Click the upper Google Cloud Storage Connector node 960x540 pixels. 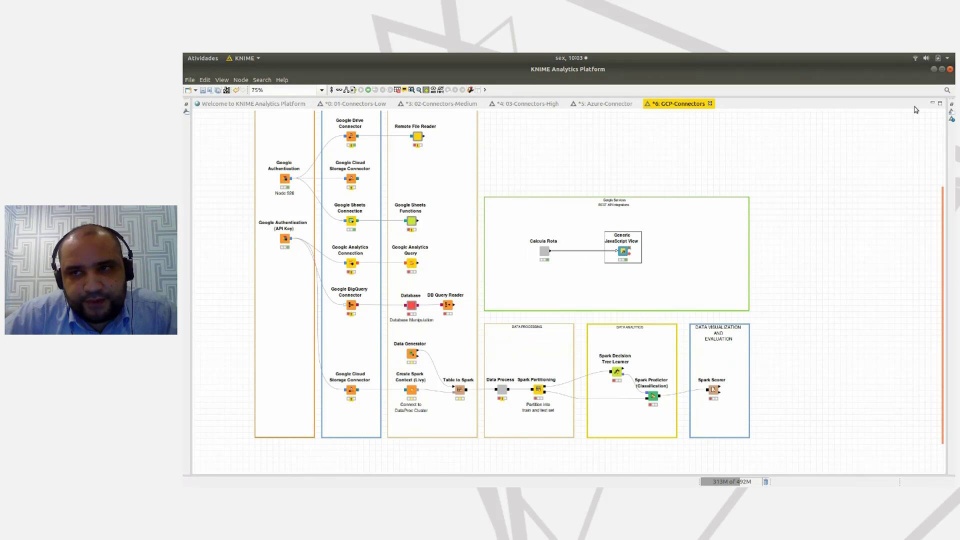tap(351, 179)
